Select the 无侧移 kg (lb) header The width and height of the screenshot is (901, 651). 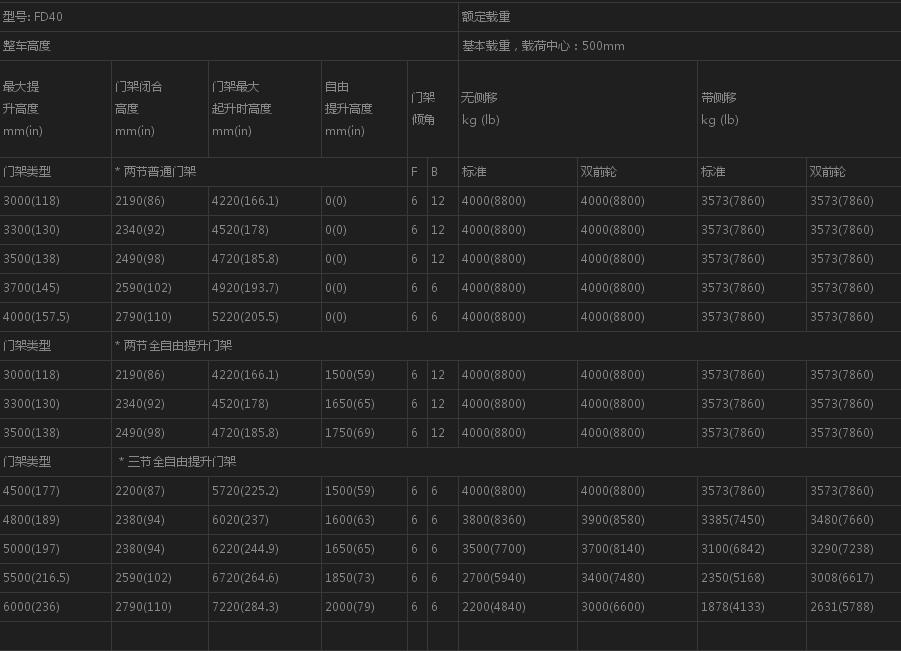480,108
